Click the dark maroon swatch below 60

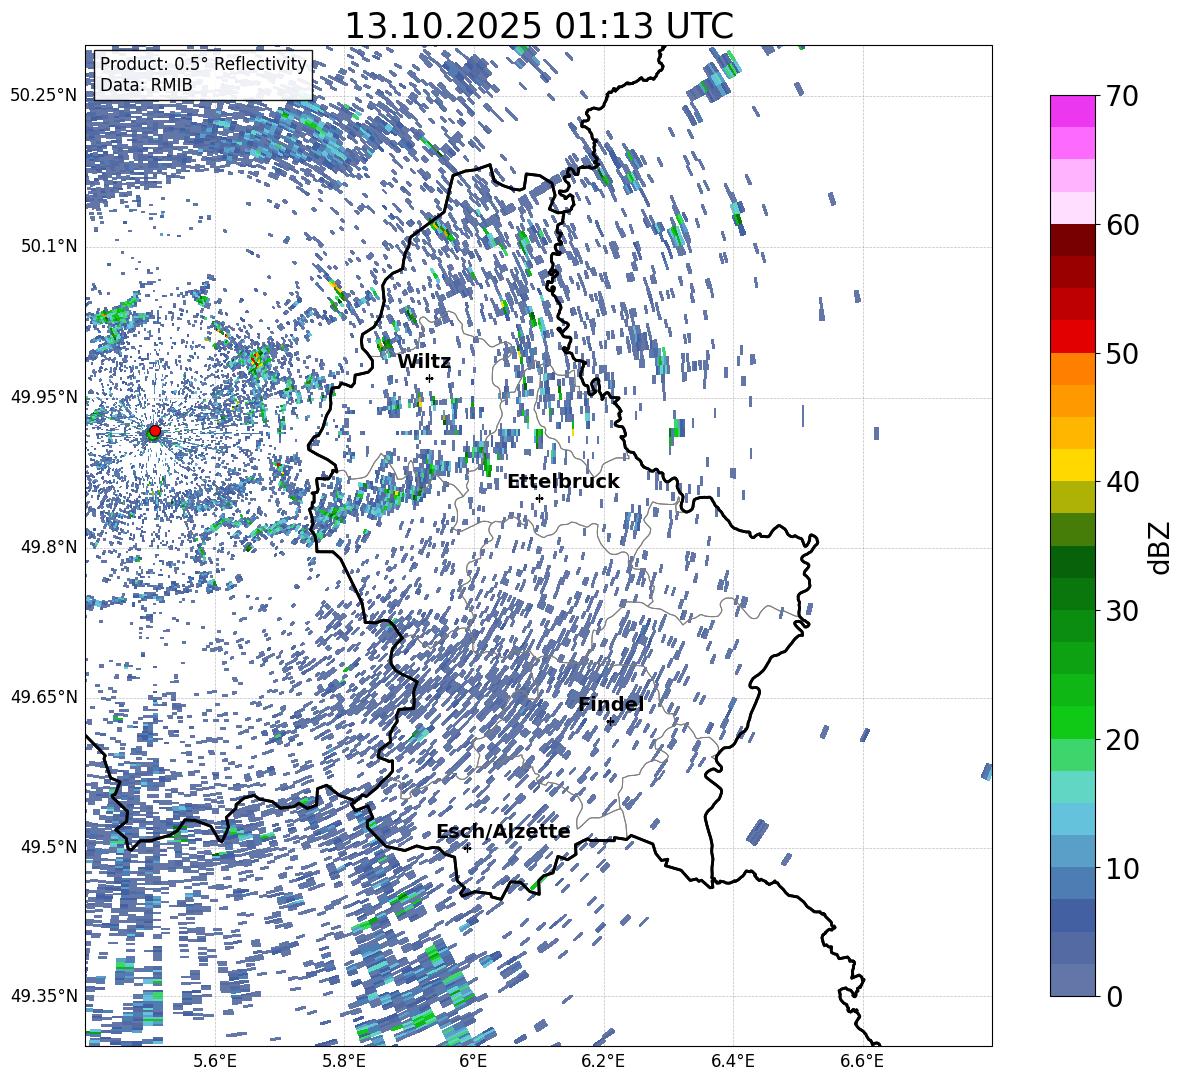[x=1073, y=240]
